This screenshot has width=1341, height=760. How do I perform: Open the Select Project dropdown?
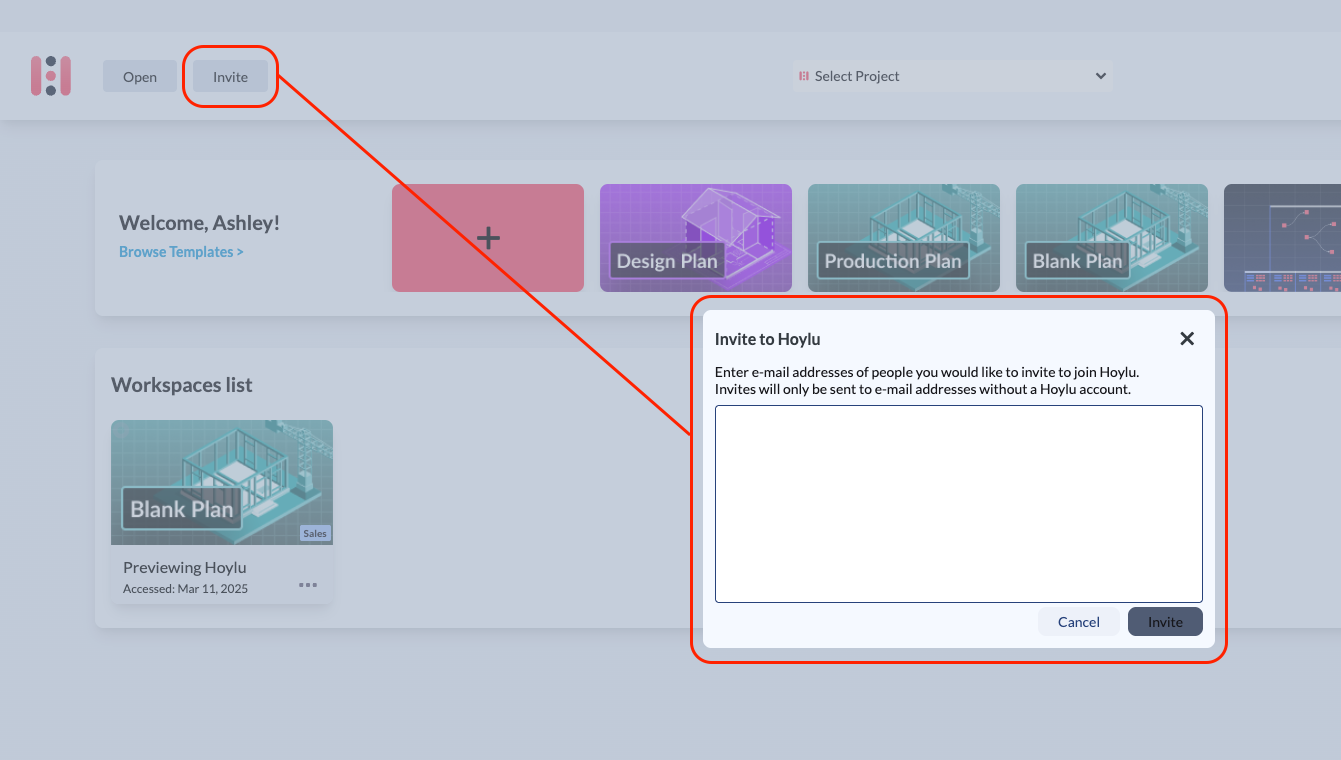click(x=953, y=76)
